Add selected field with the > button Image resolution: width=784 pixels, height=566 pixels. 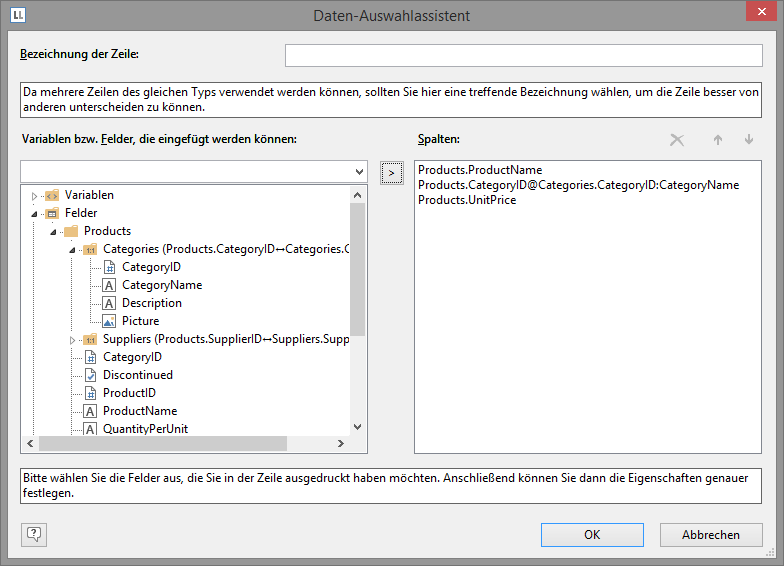[391, 173]
